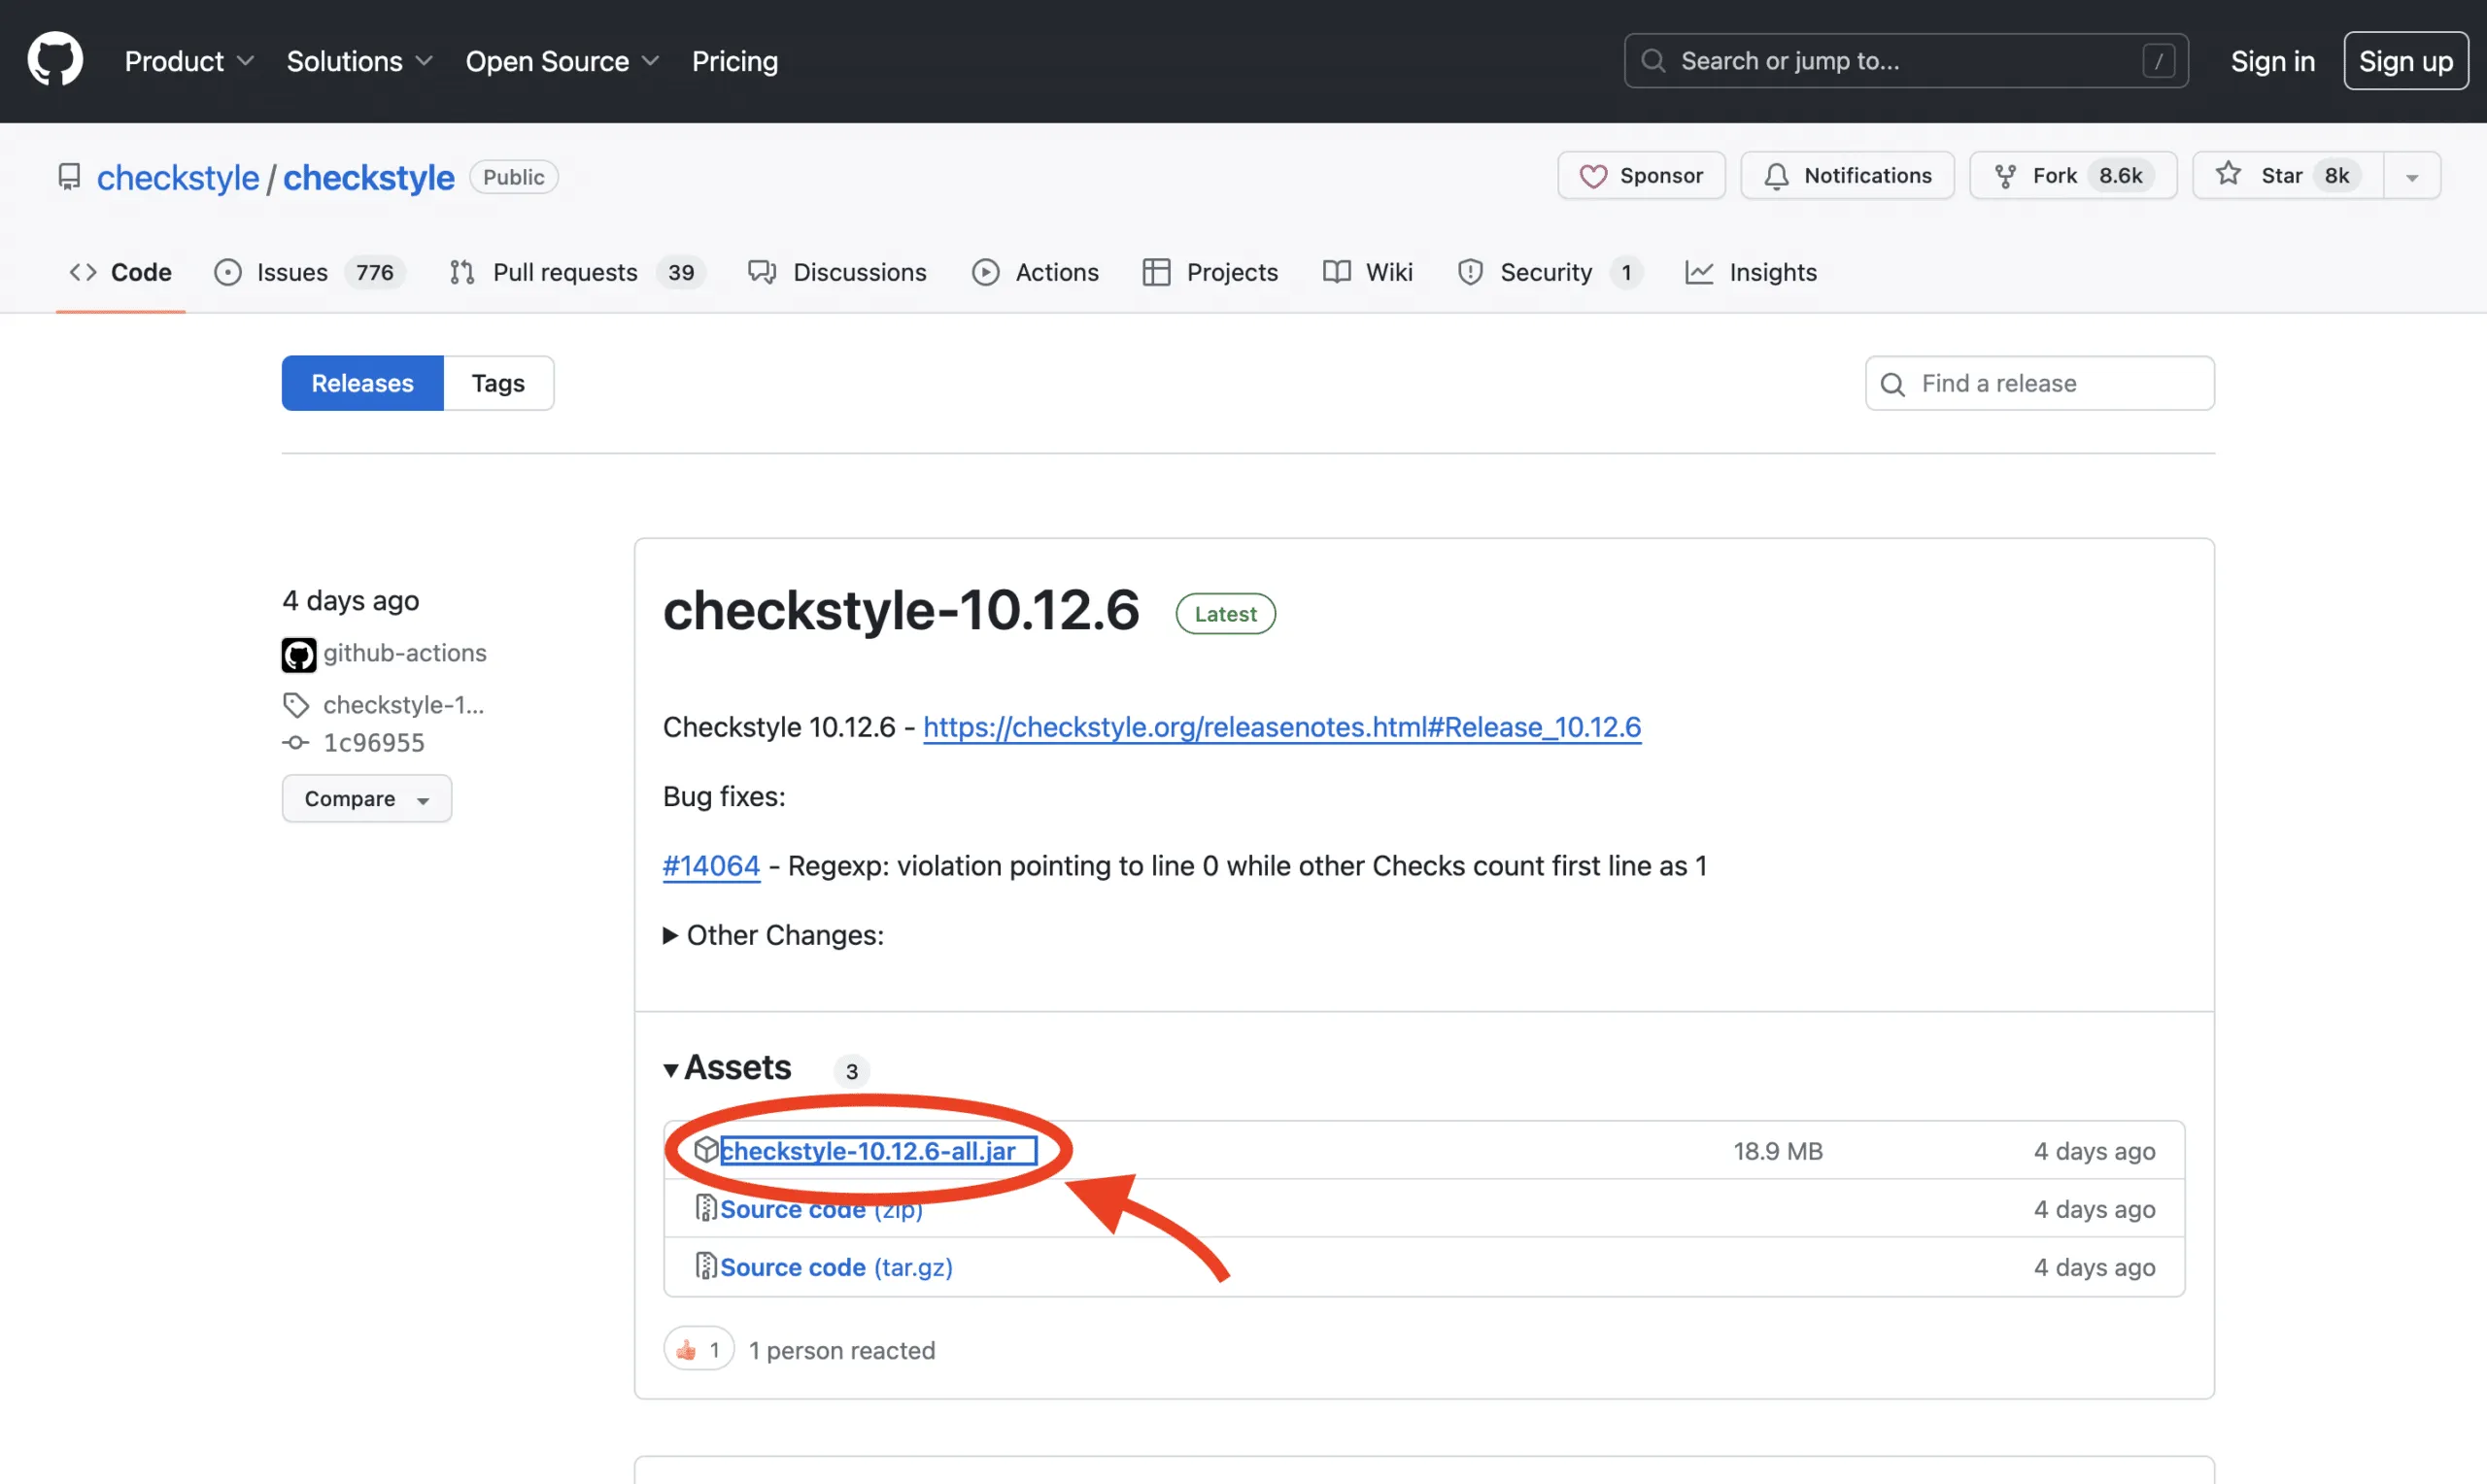
Task: Click the Sign in link
Action: 2272,61
